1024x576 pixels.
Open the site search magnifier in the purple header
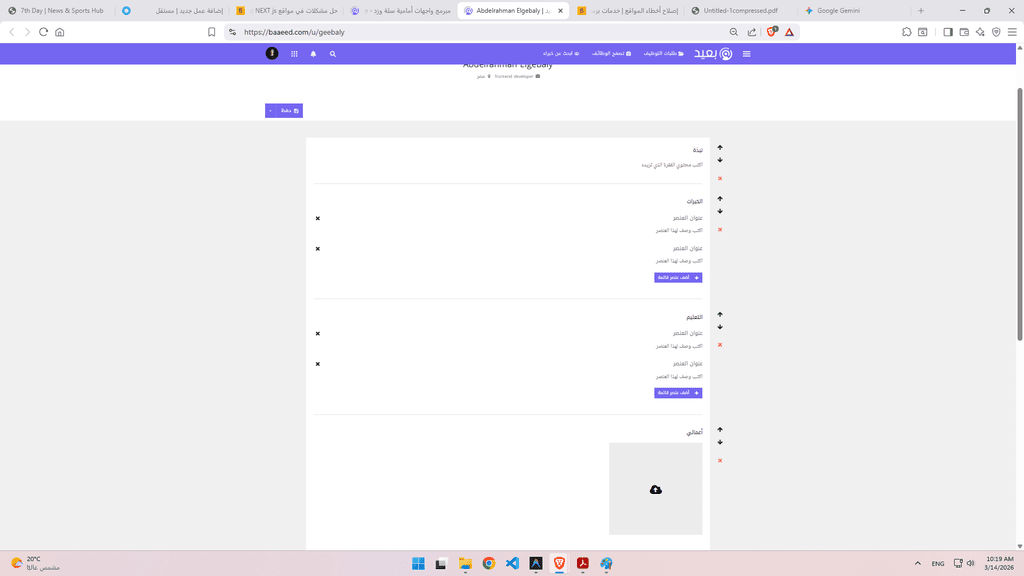point(332,54)
